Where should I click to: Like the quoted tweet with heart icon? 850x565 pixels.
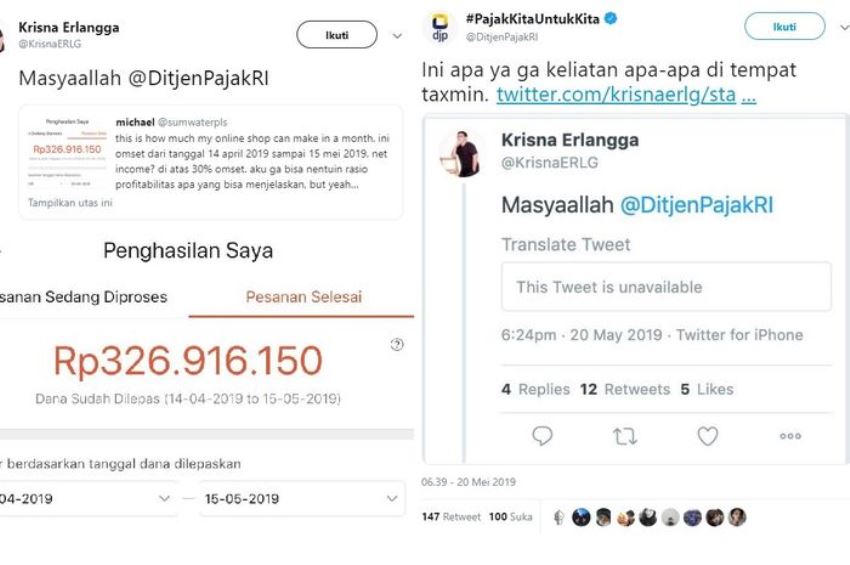coord(707,436)
